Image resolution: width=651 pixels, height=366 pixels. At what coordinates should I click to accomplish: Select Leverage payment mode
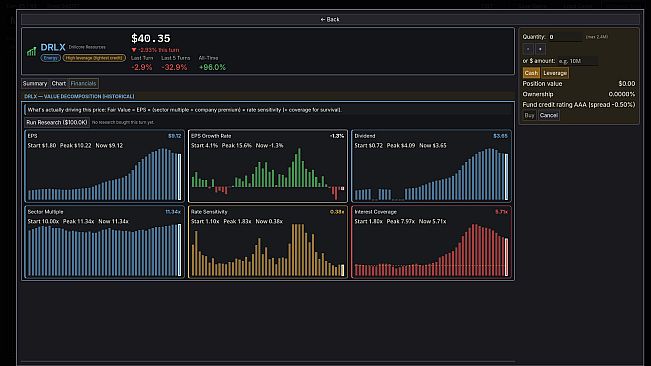[x=555, y=73]
